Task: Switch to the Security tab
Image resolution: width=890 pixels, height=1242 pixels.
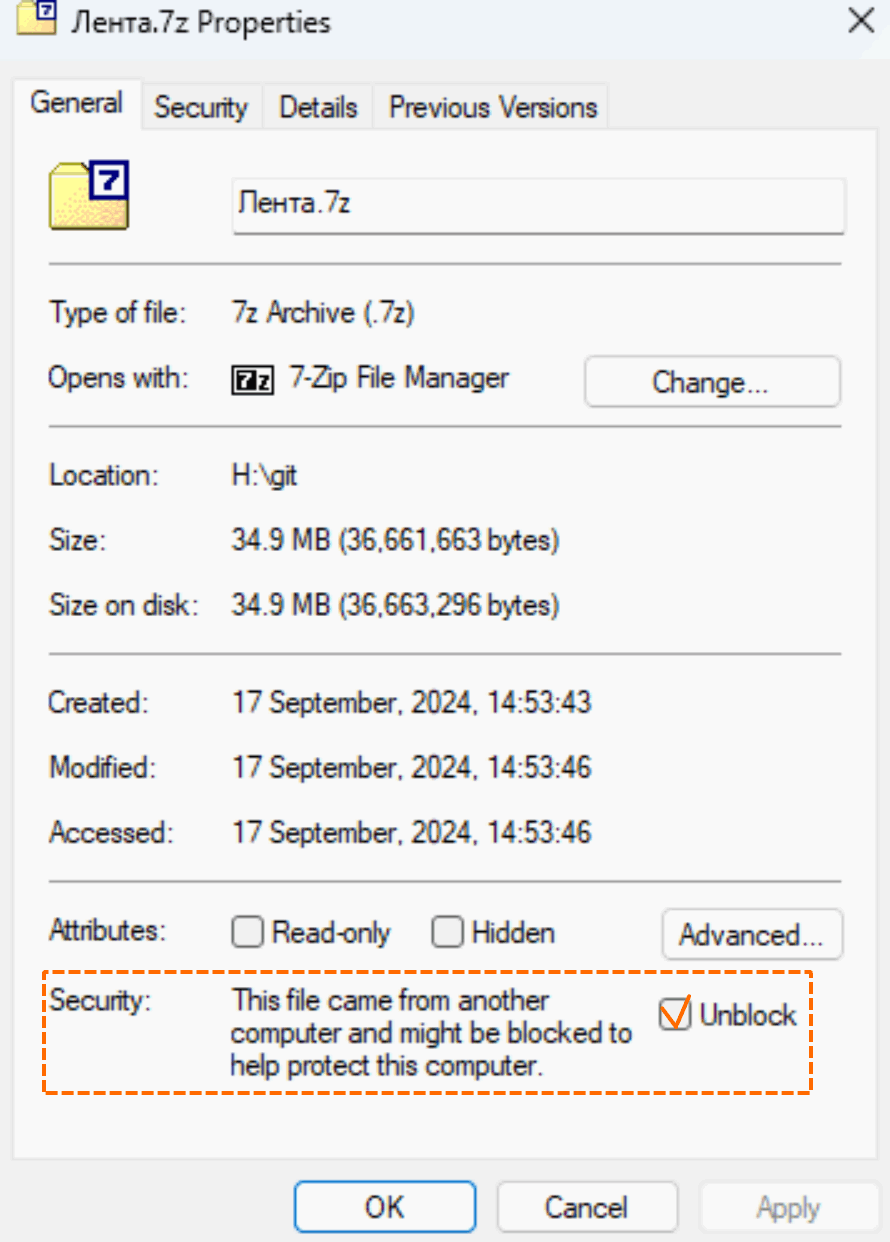Action: coord(200,107)
